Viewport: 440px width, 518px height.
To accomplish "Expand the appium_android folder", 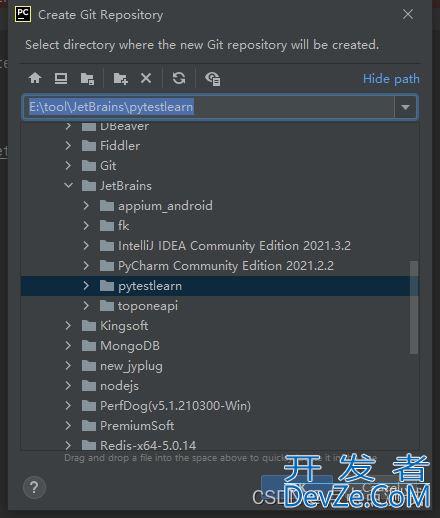I will coord(86,206).
